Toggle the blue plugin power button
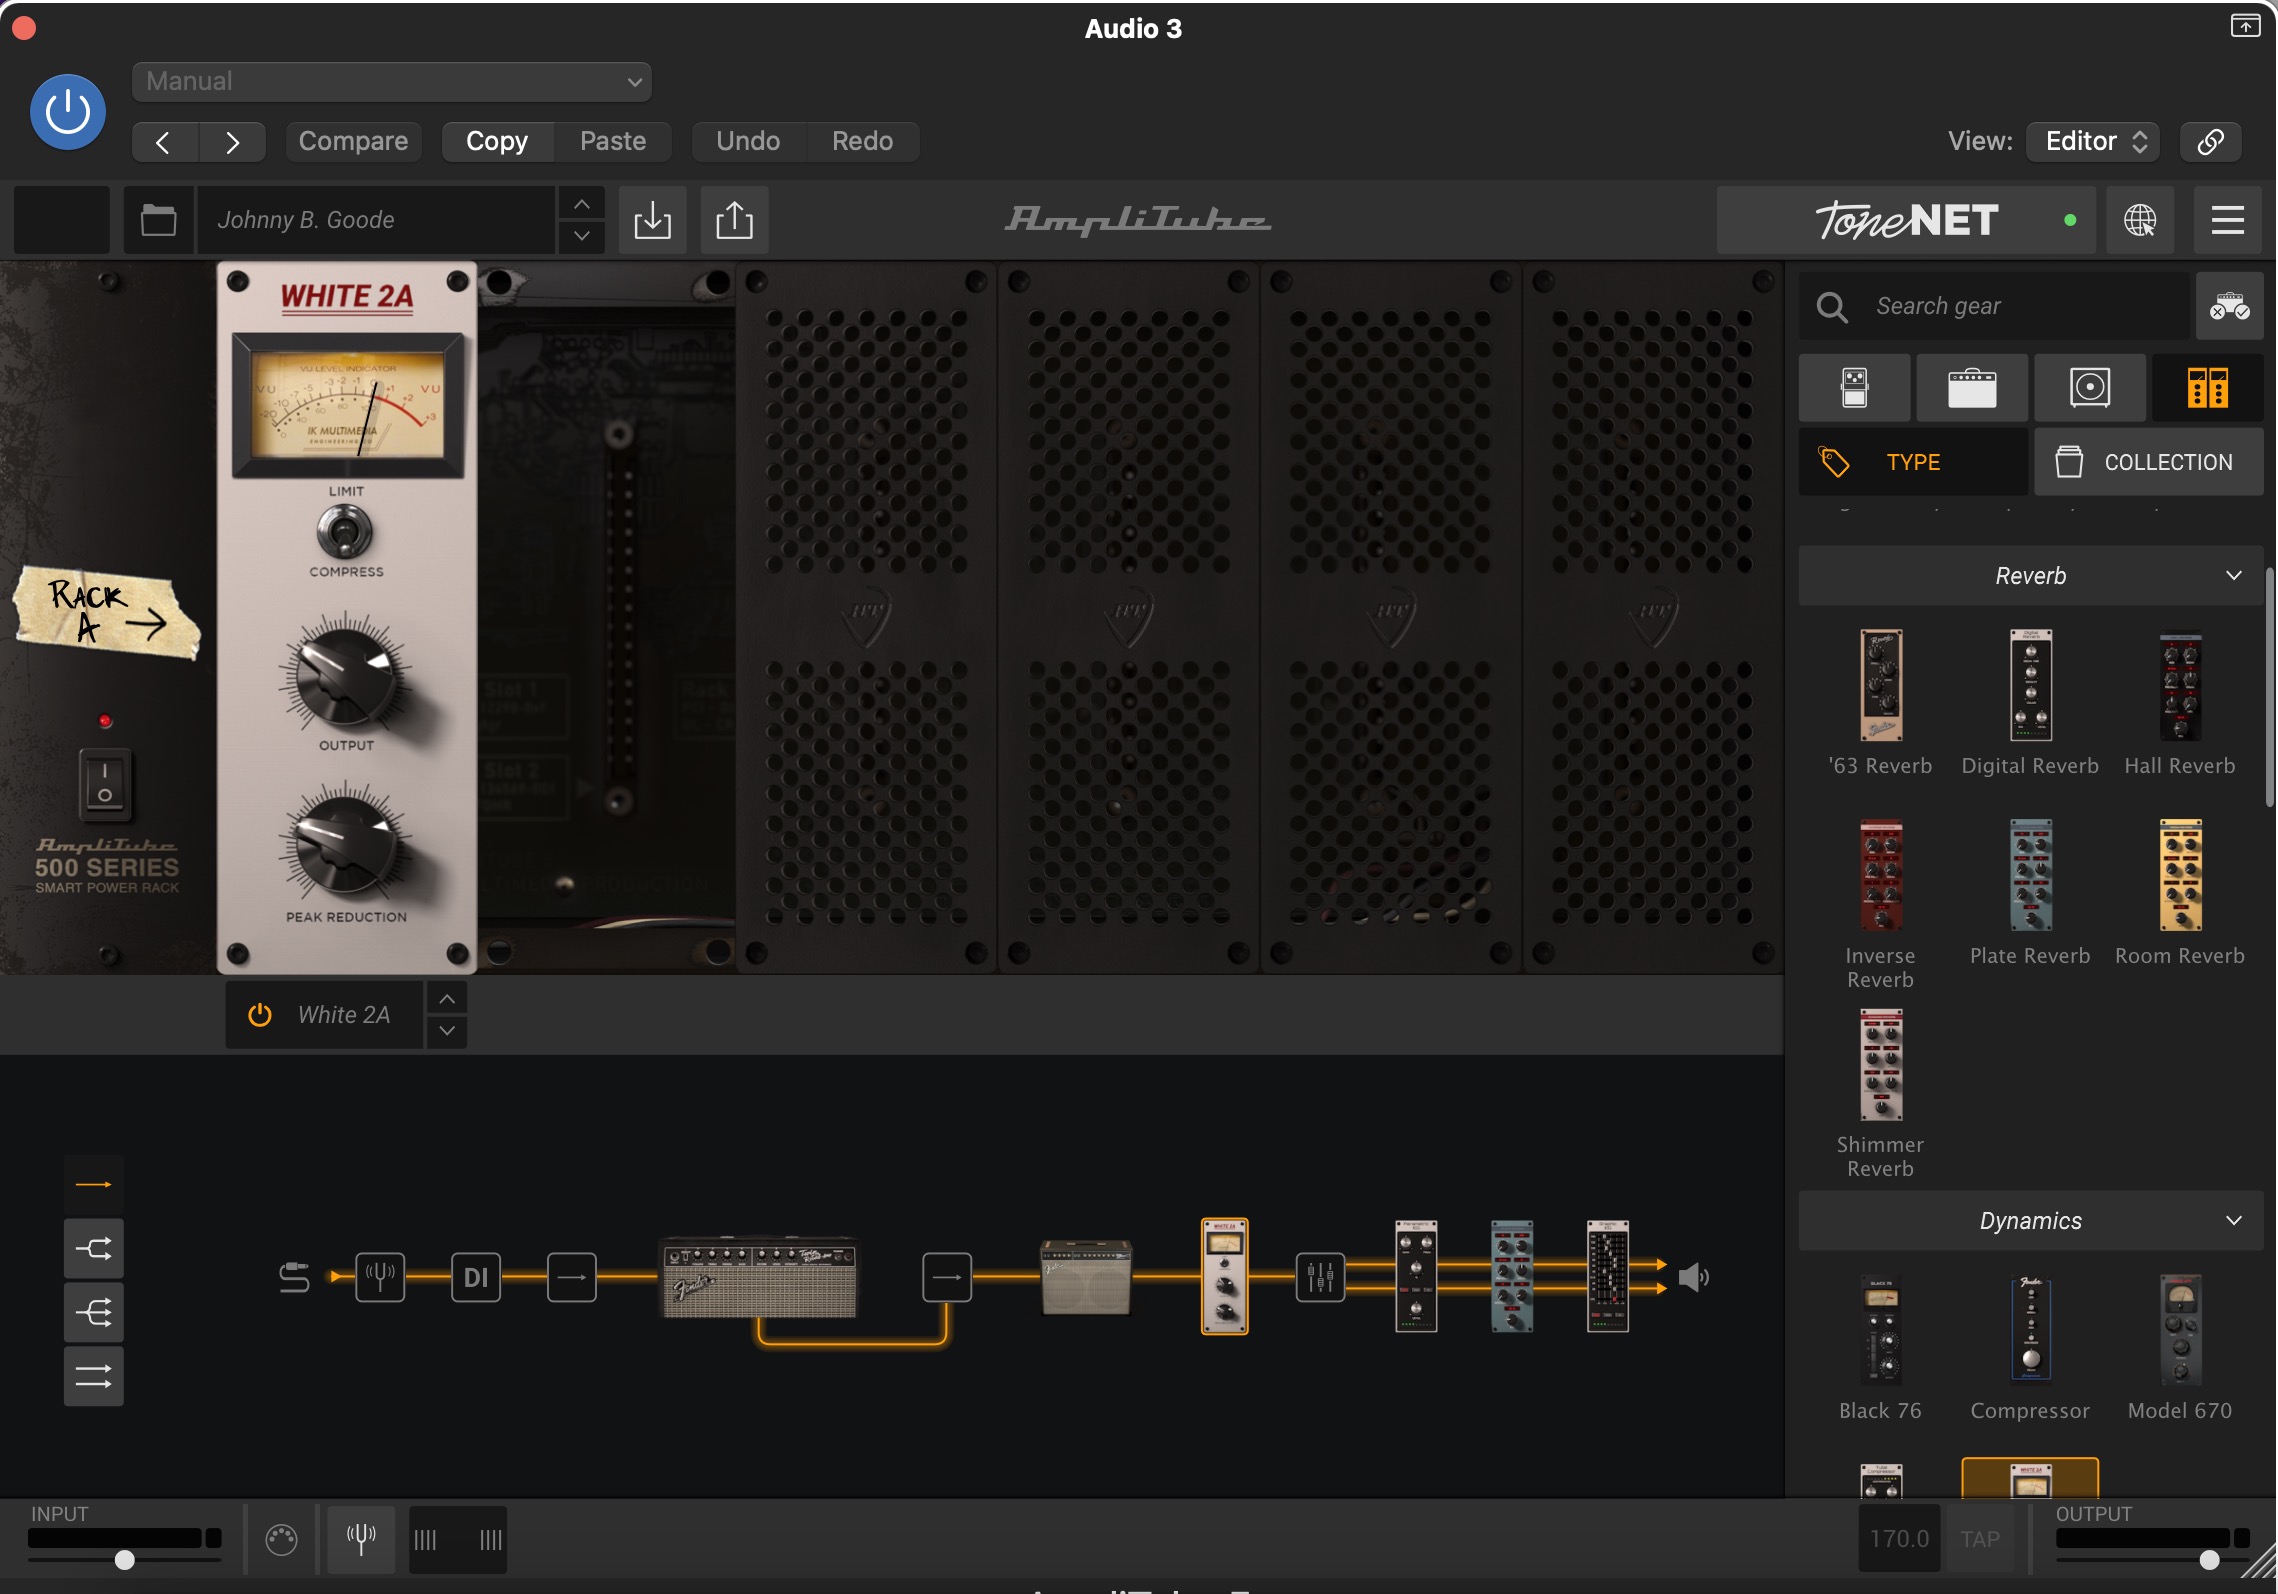Screen dimensions: 2278x1594 pyautogui.click(x=68, y=112)
